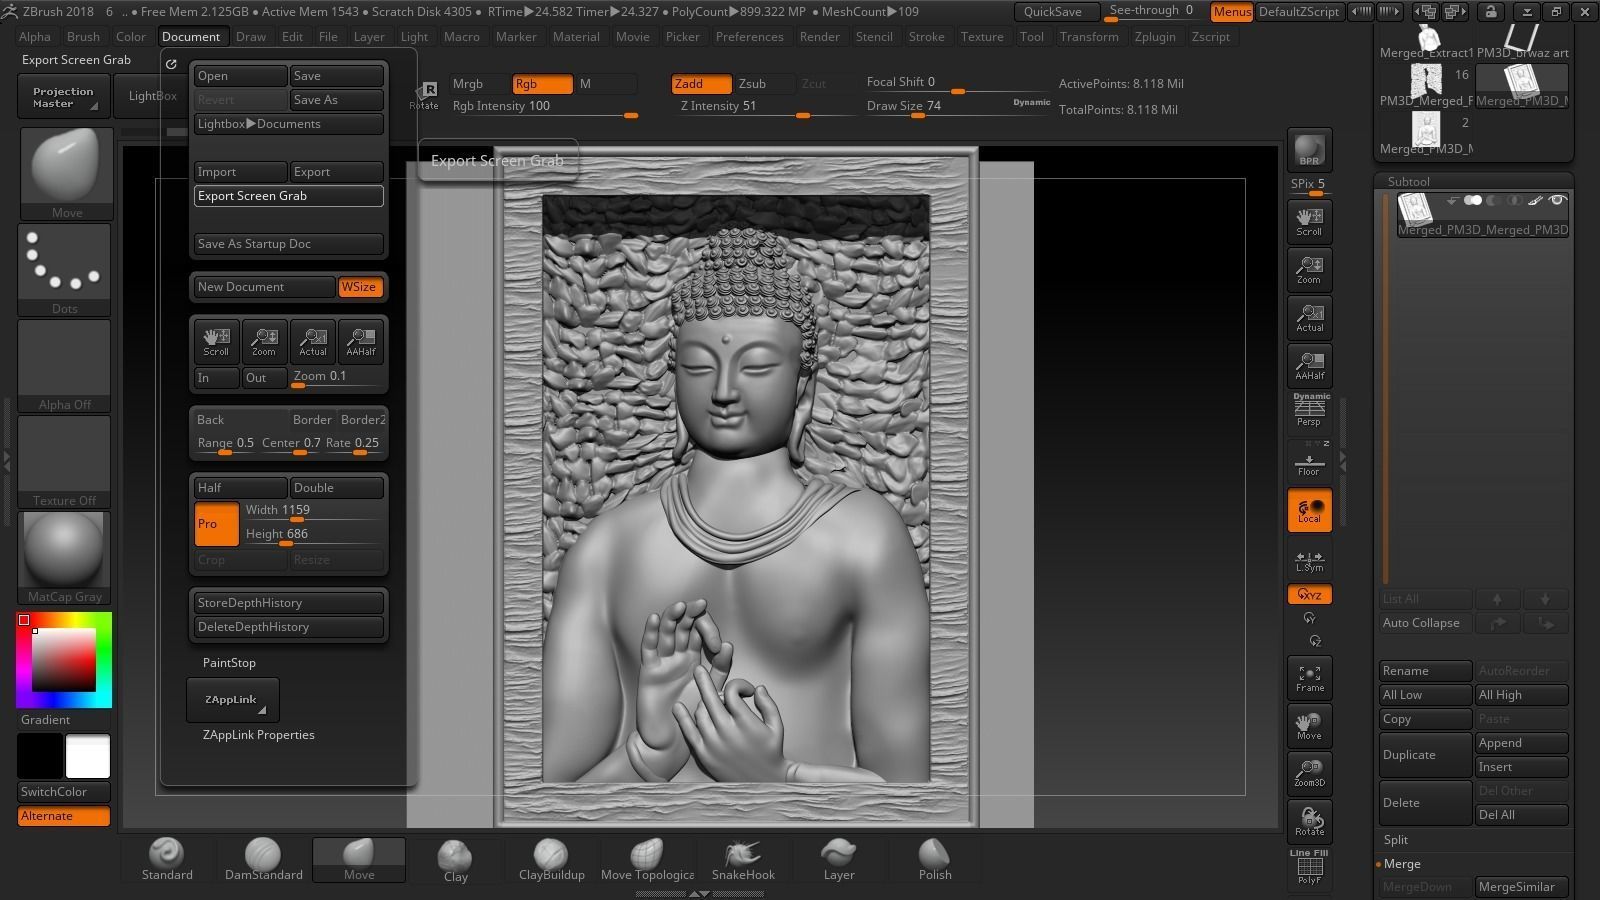The image size is (1600, 900).
Task: Click the Document palette AAHalf icon
Action: coord(361,341)
